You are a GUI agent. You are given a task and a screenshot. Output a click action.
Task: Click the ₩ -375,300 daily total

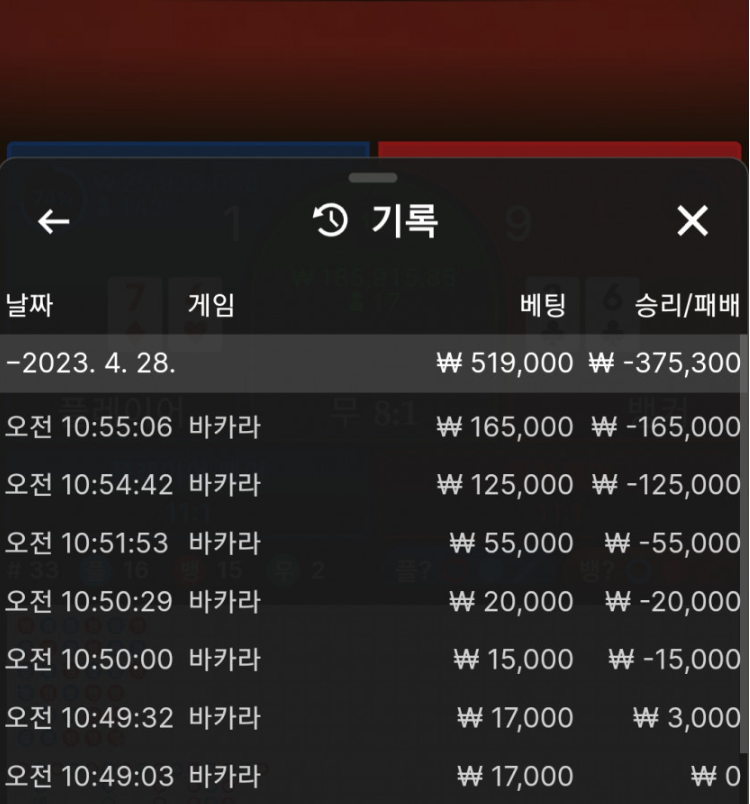click(664, 363)
